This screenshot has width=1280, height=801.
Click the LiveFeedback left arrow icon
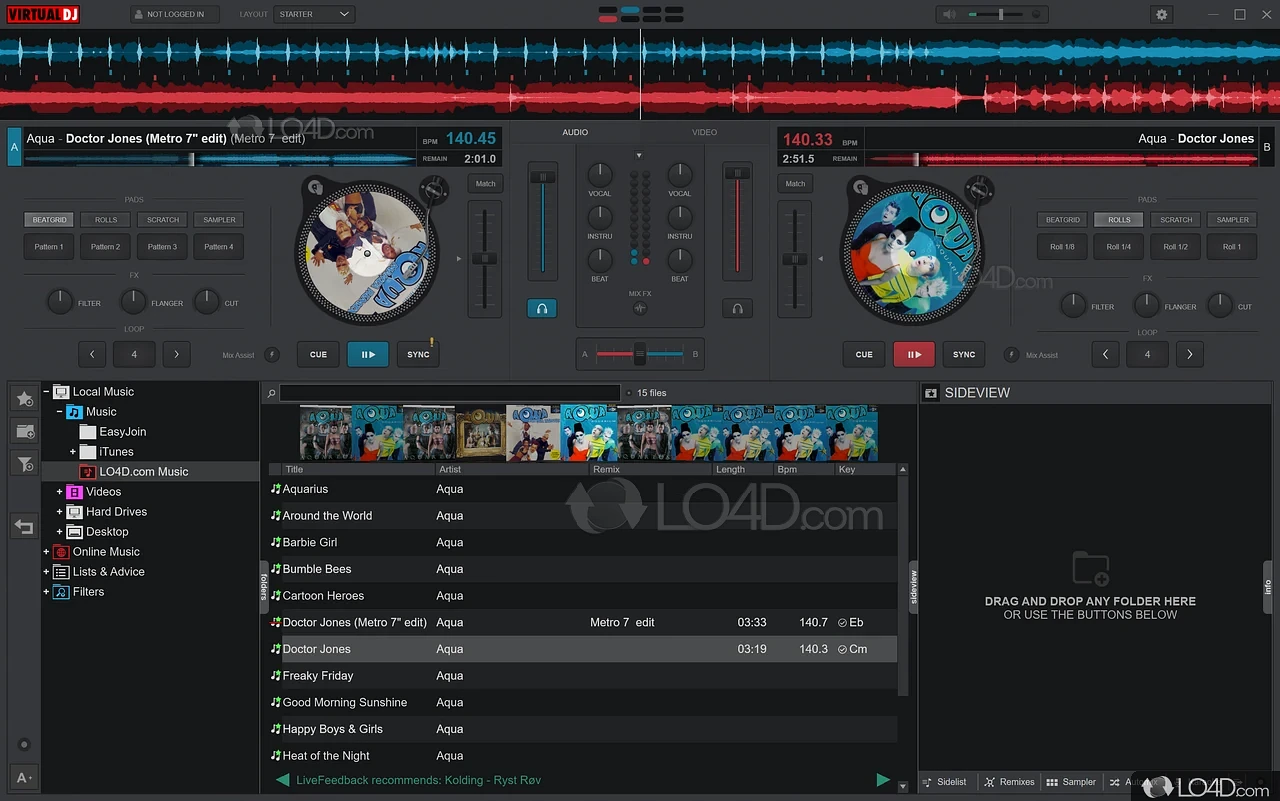pos(282,780)
